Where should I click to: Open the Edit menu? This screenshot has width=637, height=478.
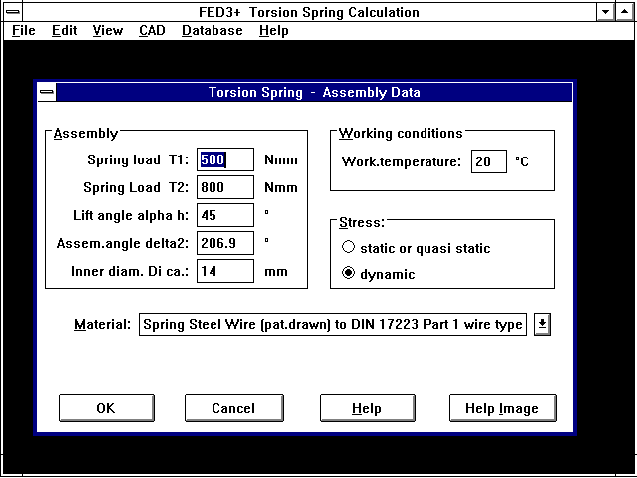(x=64, y=30)
